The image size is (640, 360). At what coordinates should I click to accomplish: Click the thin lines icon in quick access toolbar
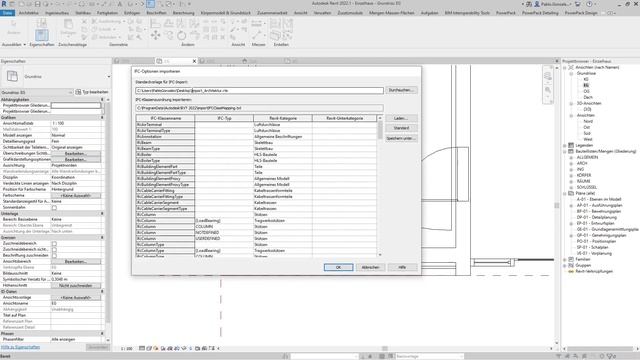(151, 4)
